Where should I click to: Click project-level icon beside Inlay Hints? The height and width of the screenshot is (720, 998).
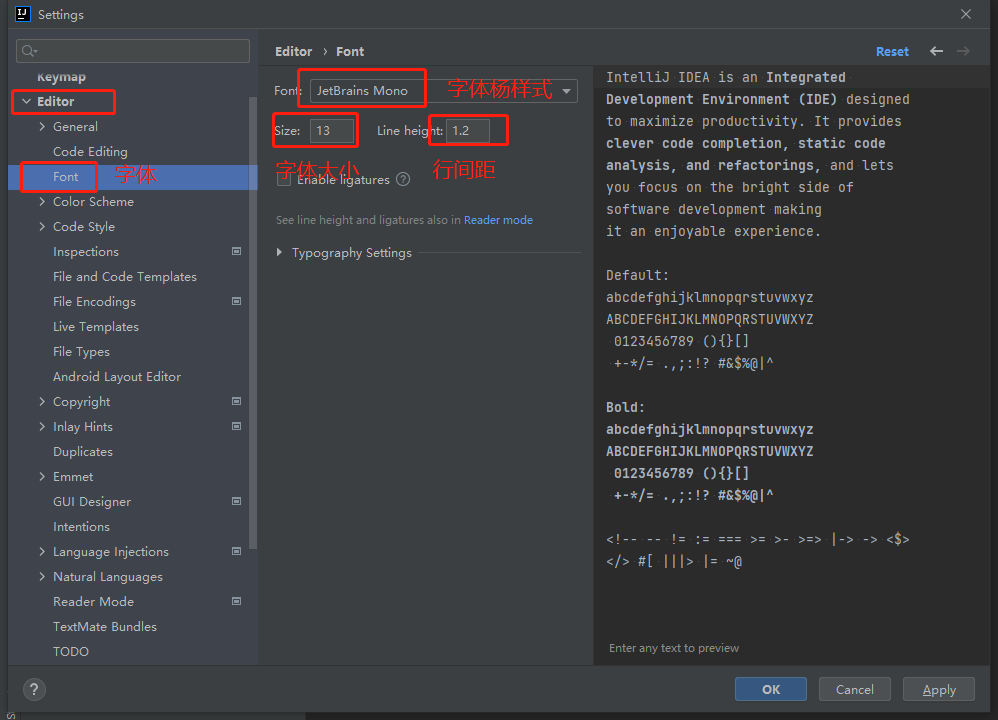pos(236,427)
